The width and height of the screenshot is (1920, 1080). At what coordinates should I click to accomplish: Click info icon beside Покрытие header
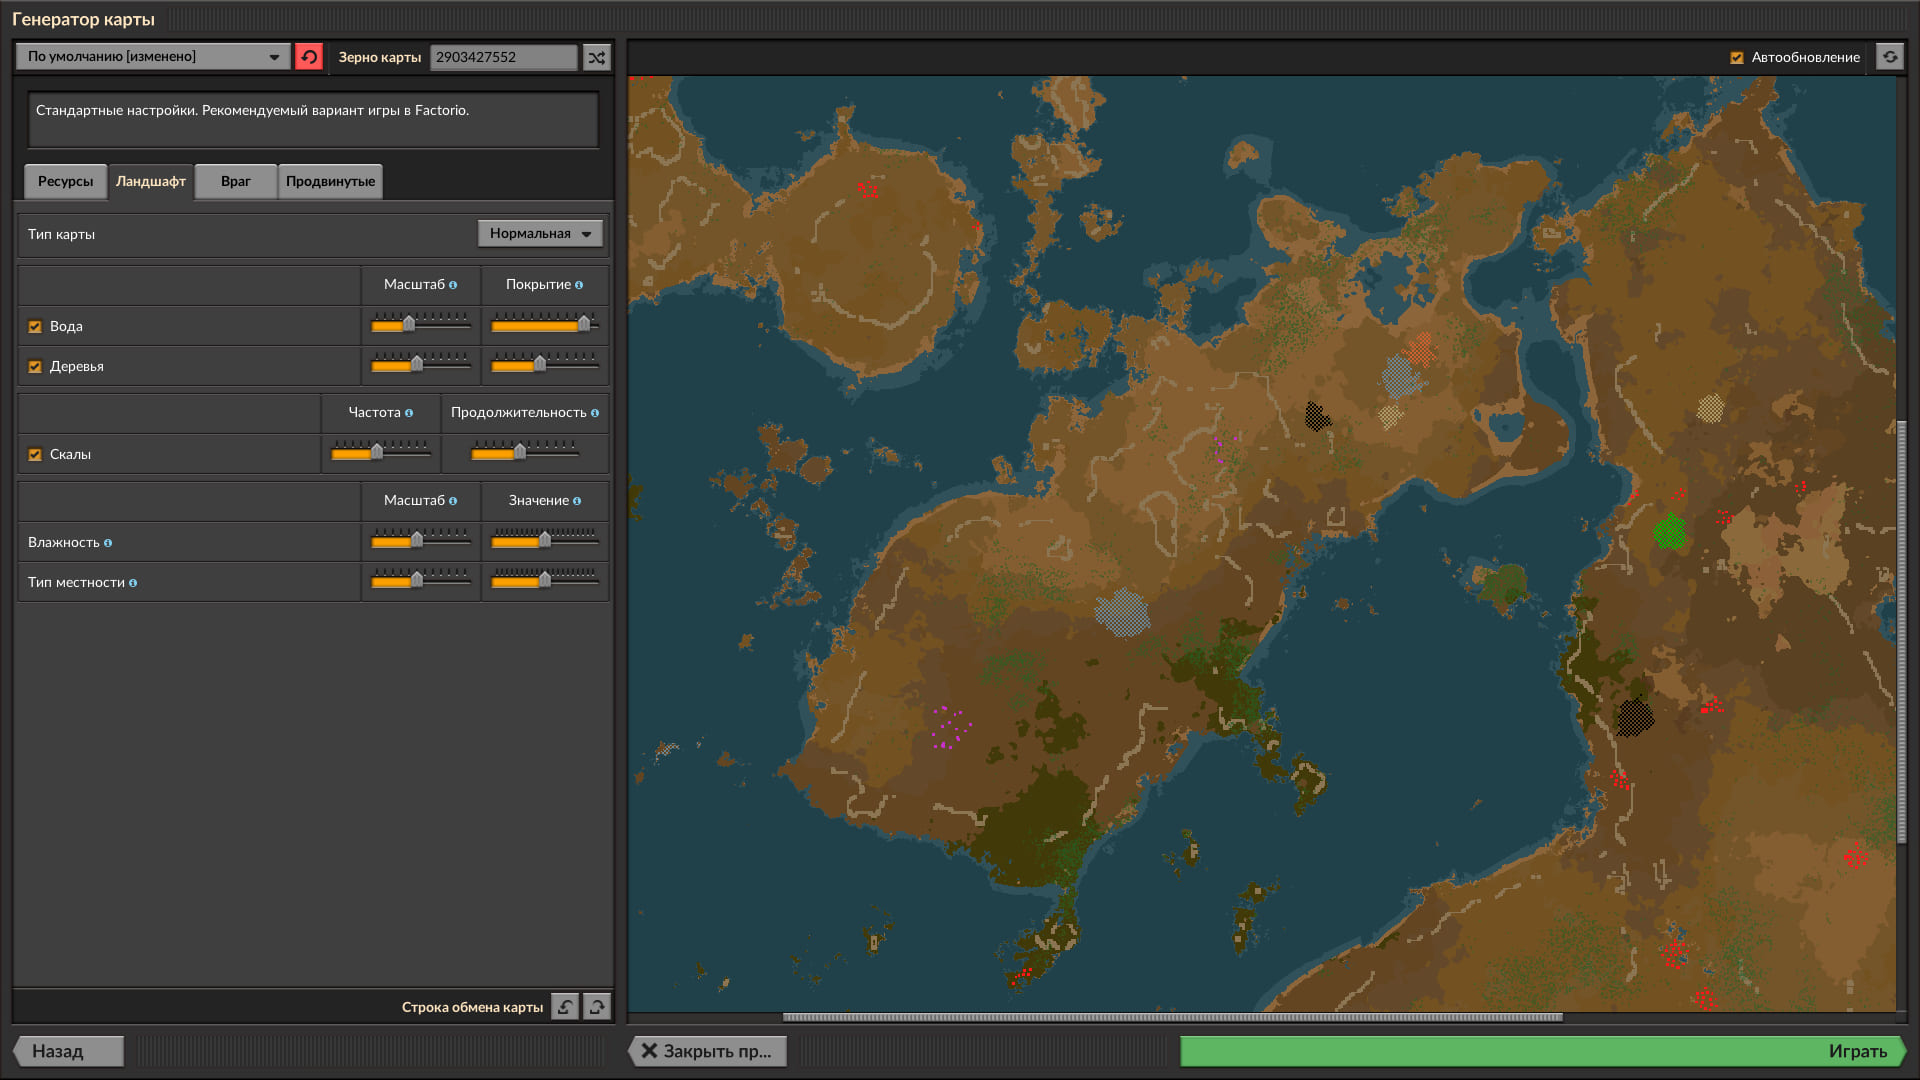pyautogui.click(x=579, y=285)
